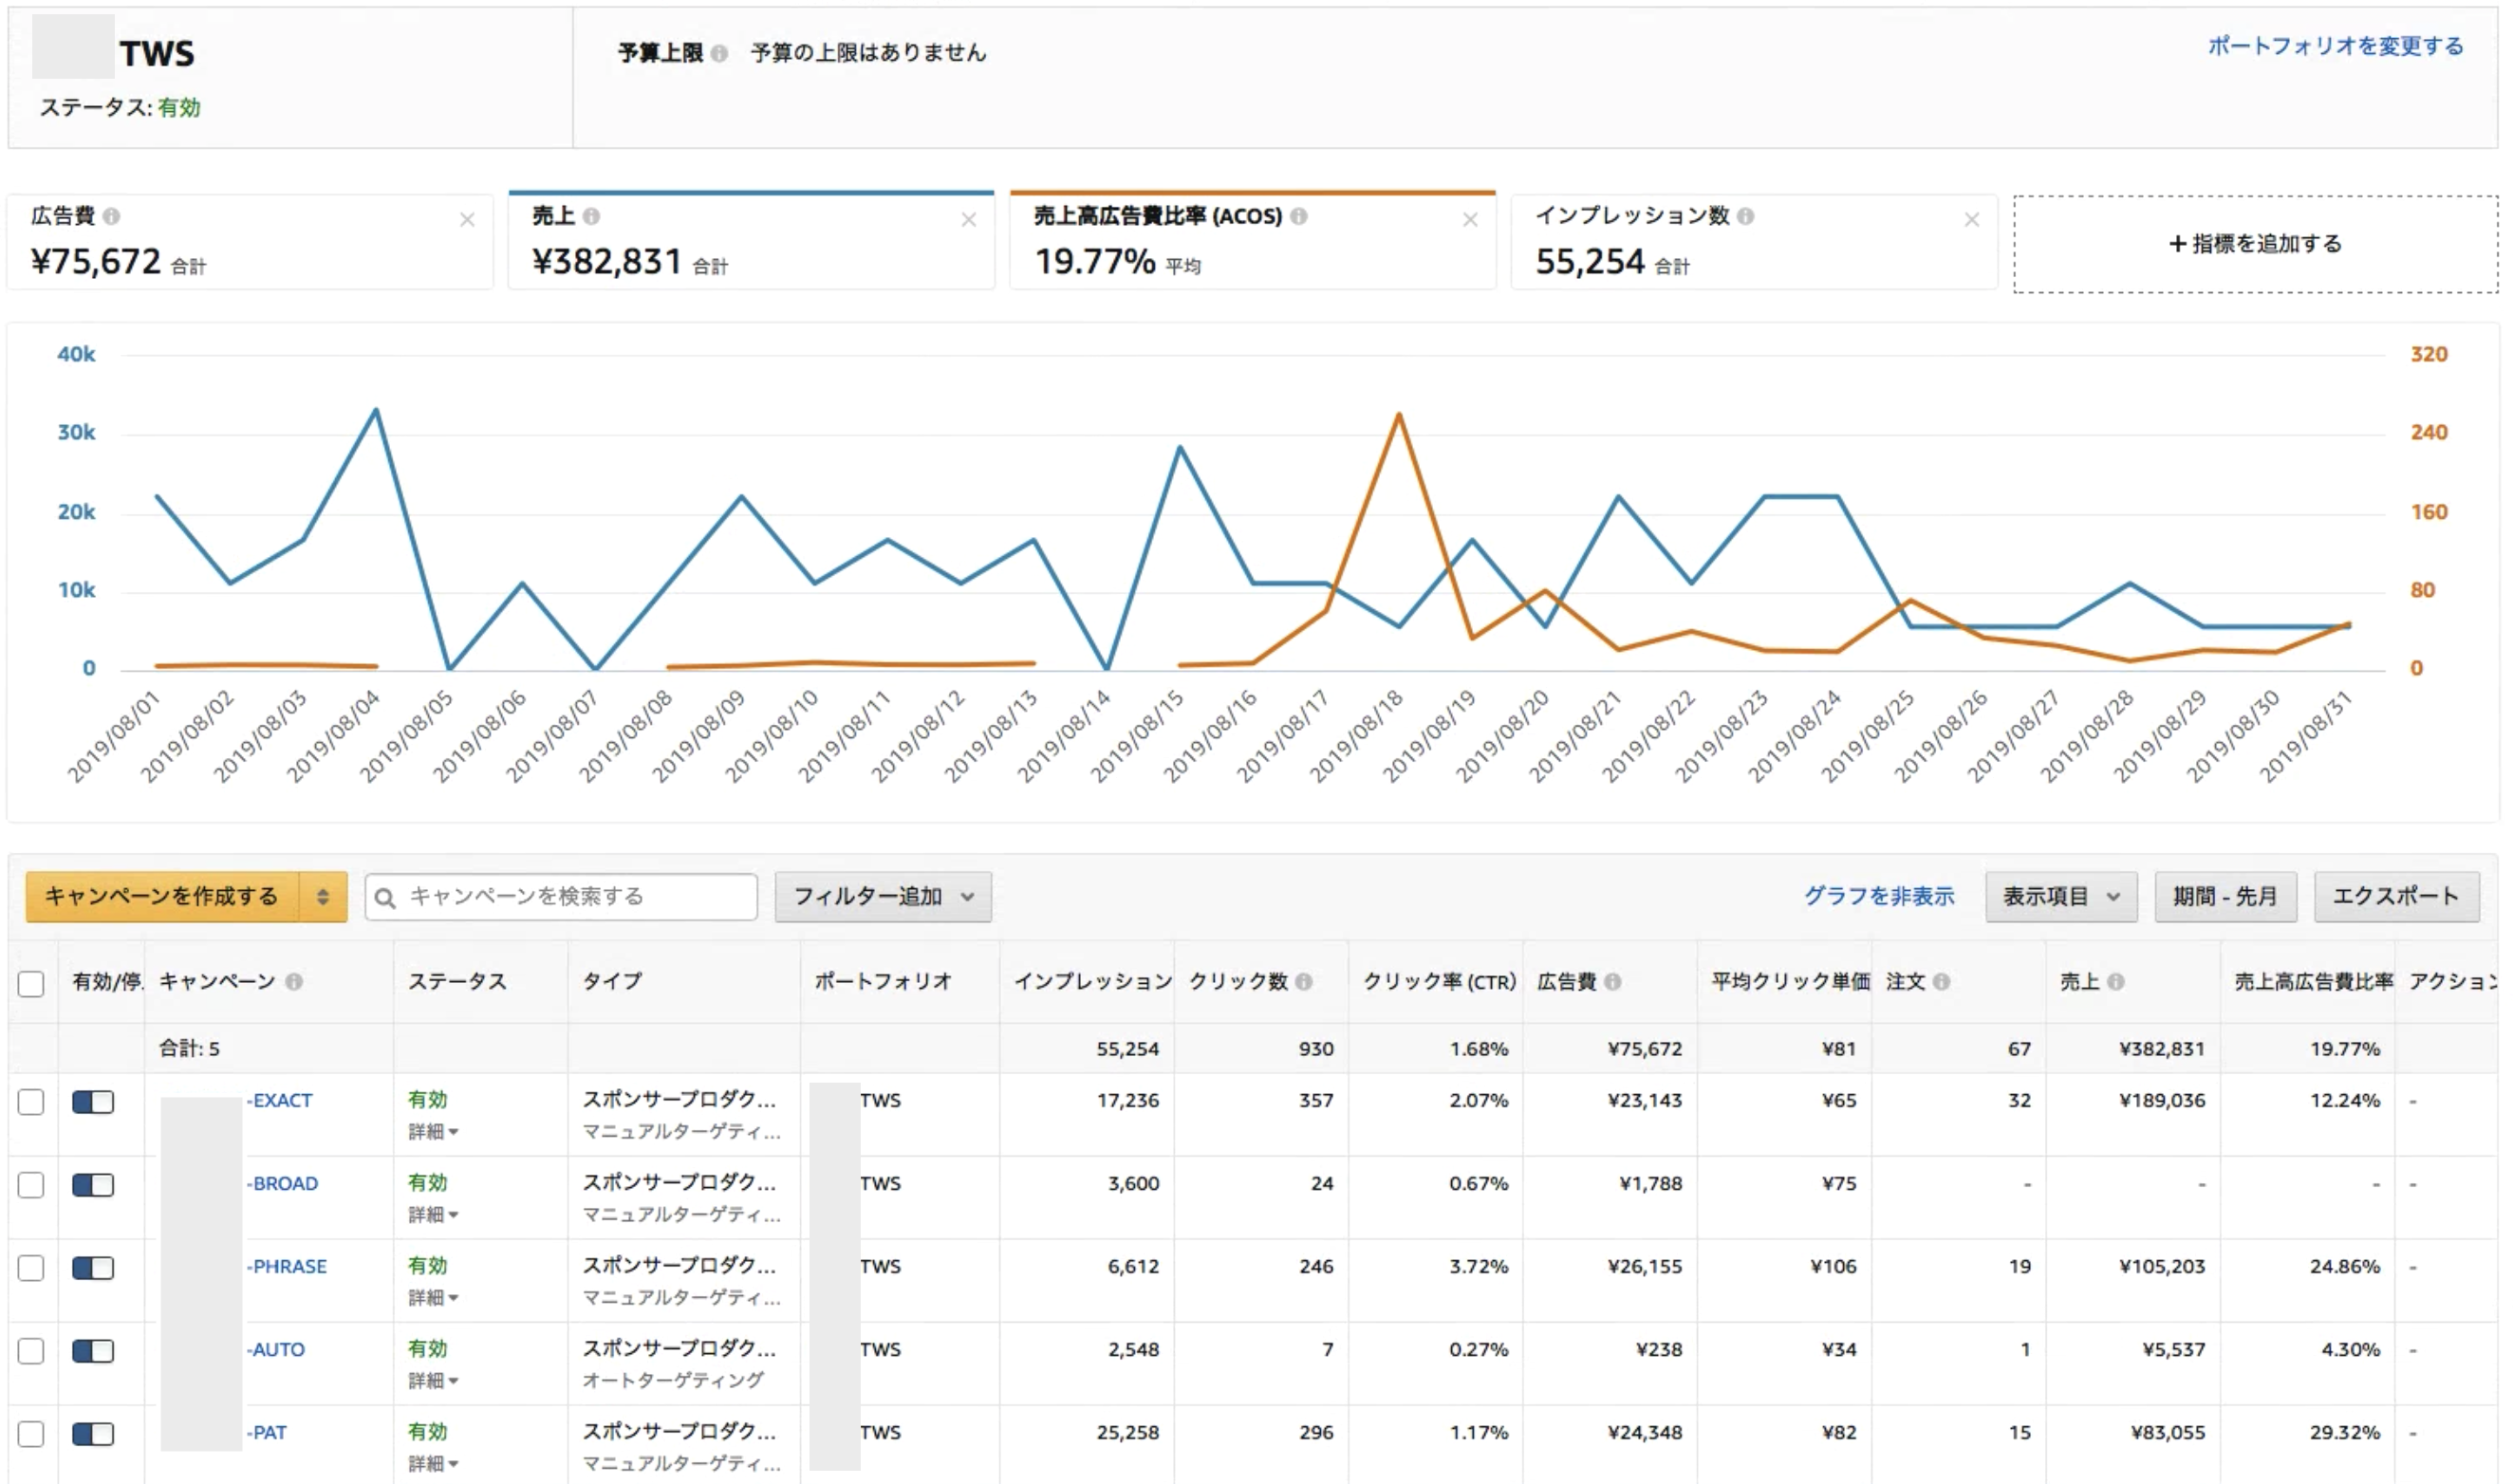Click info icon in クリック数 column header

coord(1304,982)
